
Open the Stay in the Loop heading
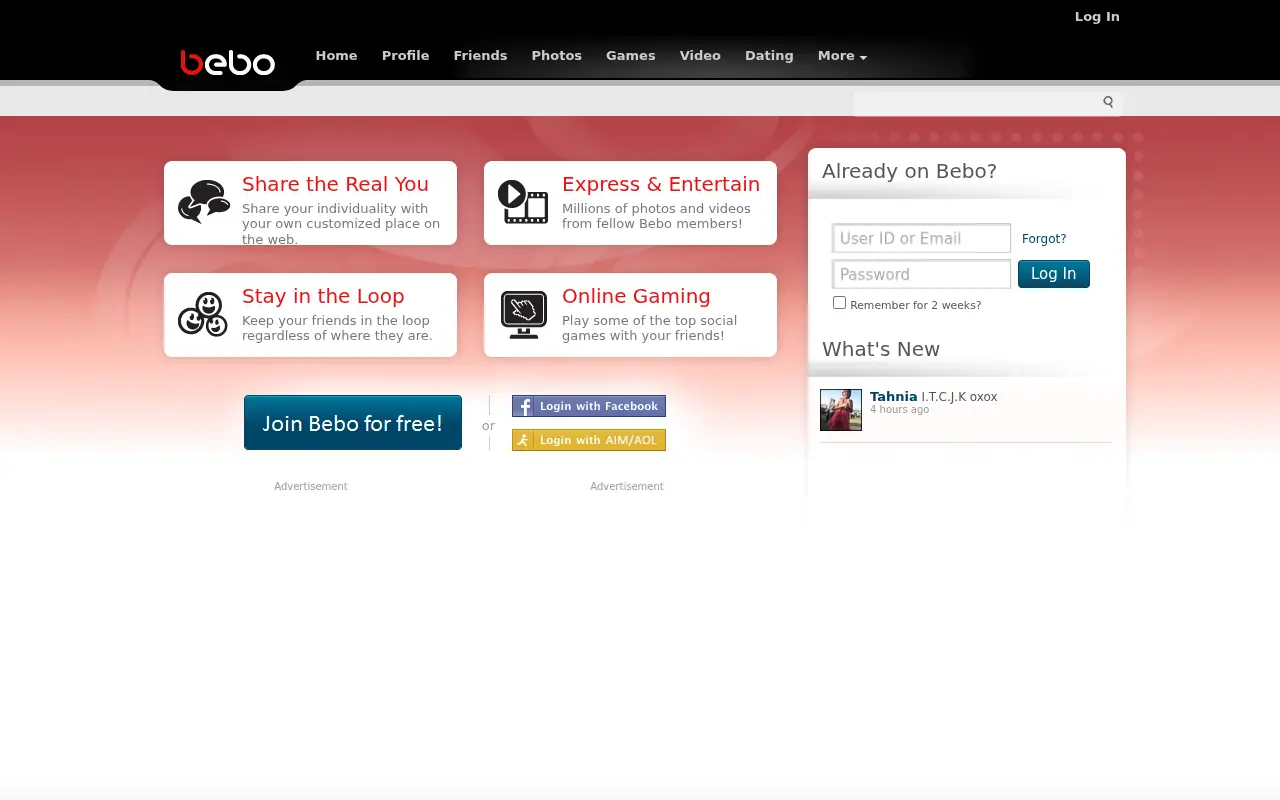coord(323,296)
